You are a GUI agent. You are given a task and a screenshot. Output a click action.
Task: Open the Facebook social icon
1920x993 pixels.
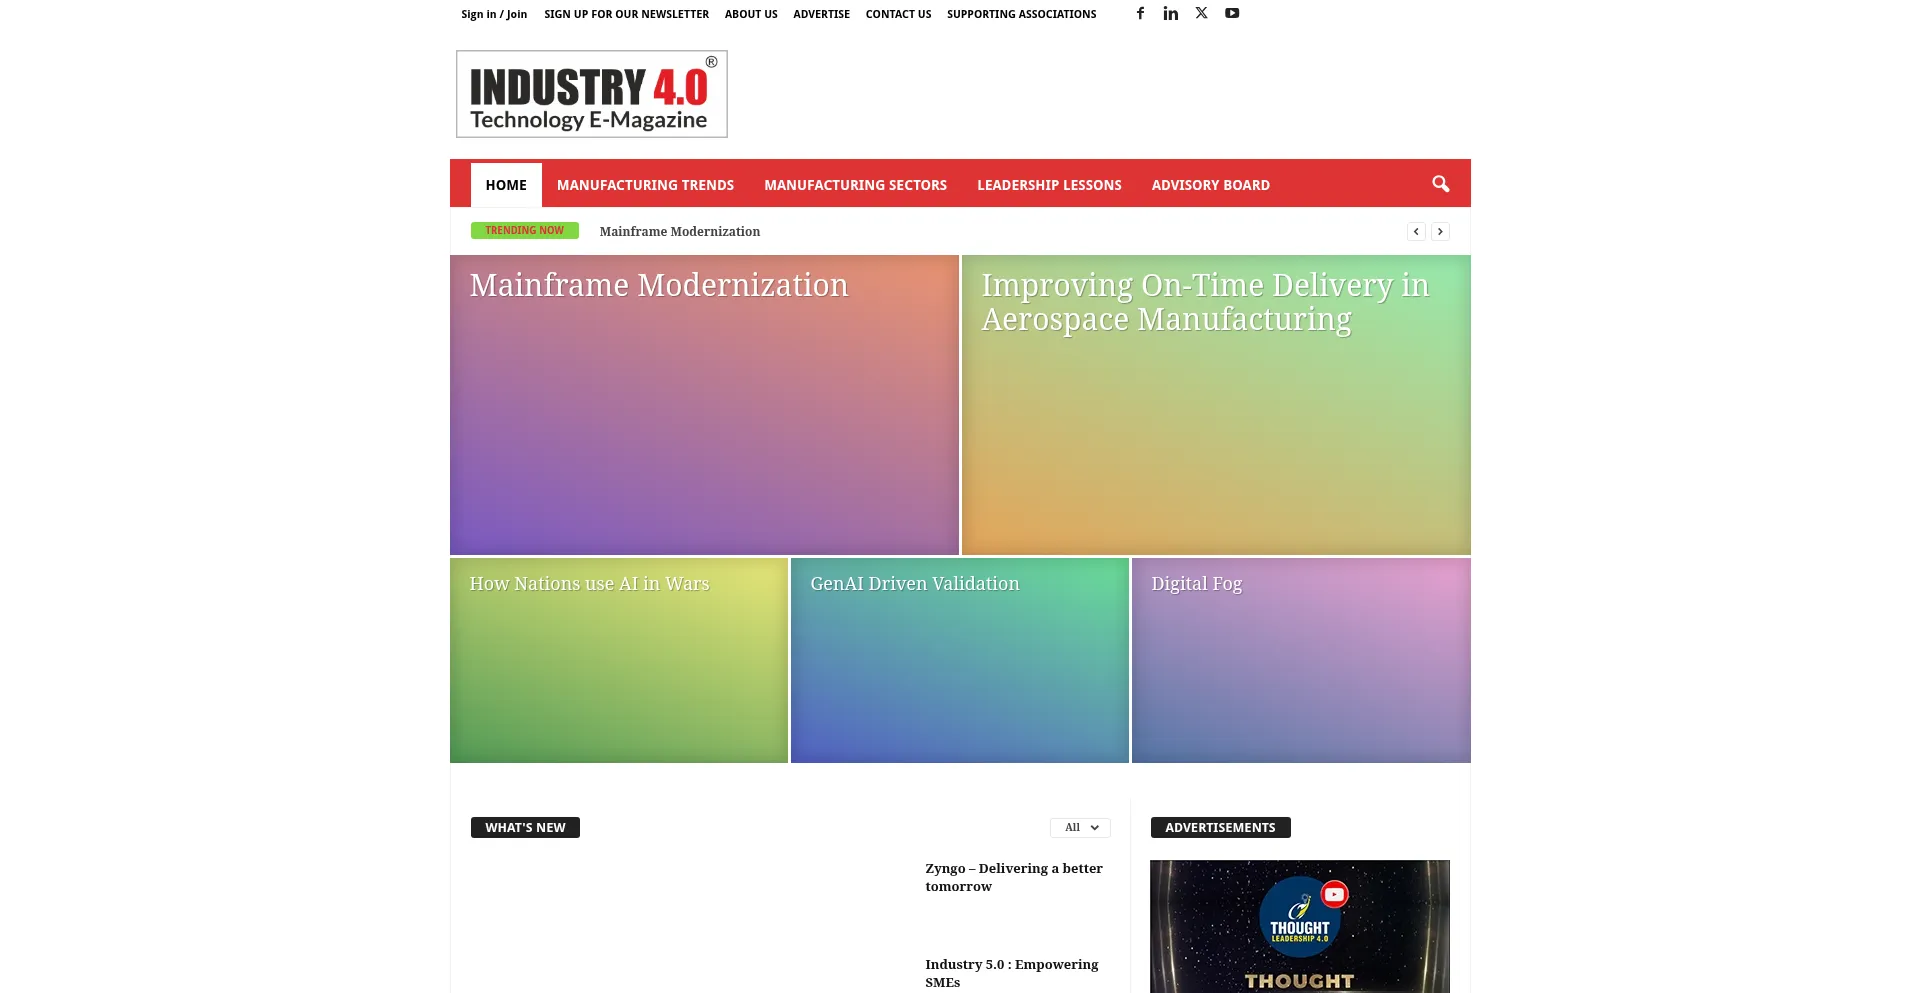point(1140,13)
